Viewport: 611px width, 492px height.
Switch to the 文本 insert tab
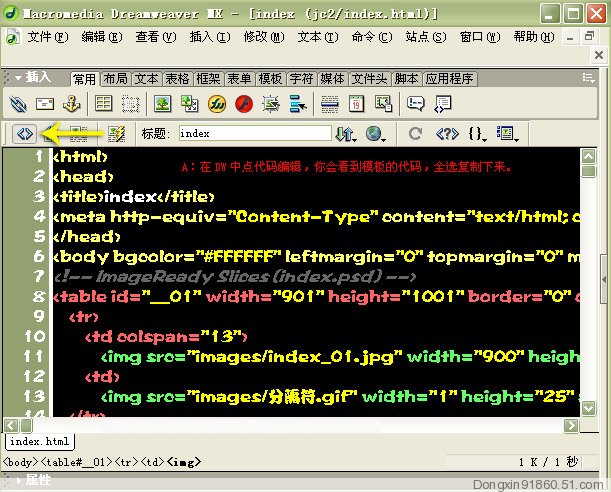click(x=147, y=79)
